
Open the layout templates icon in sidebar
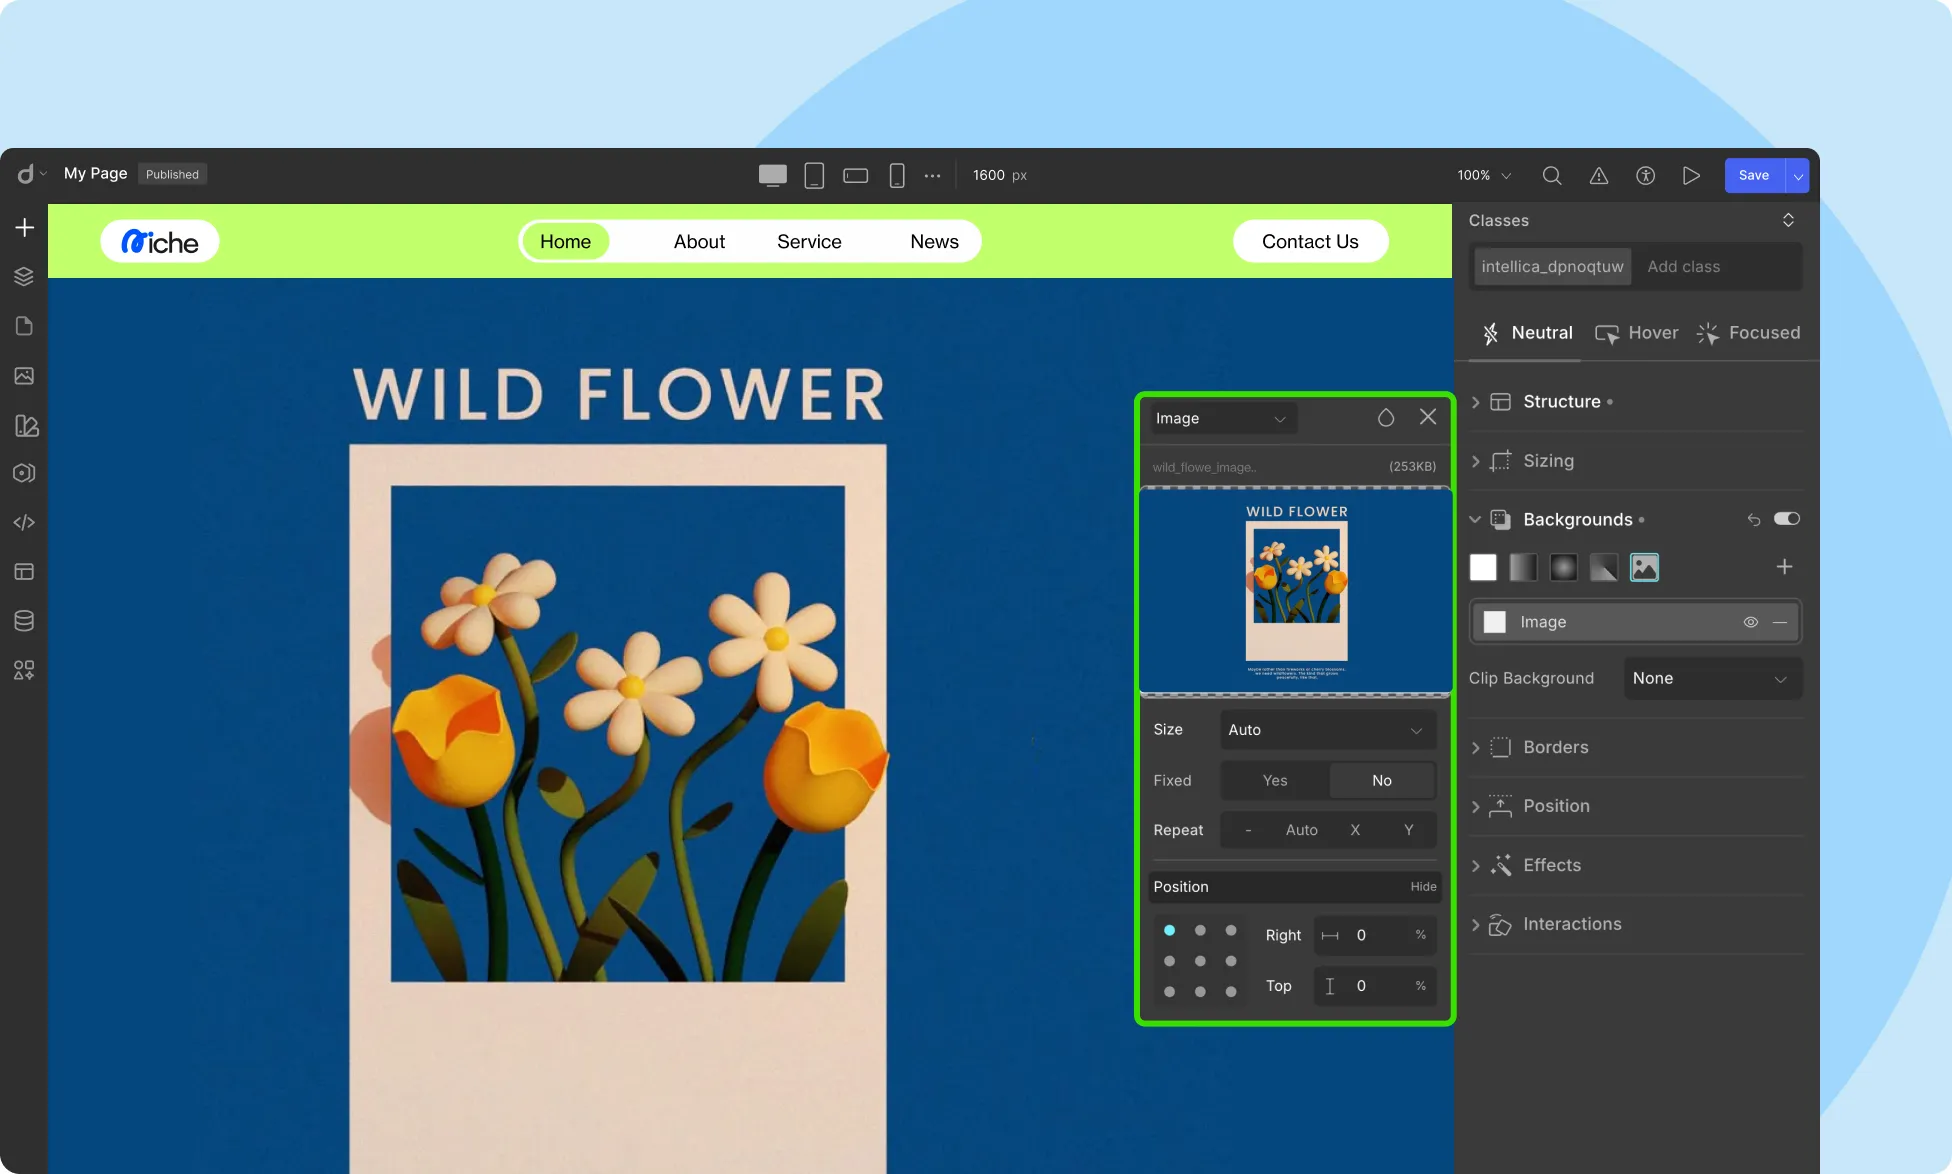[x=25, y=572]
